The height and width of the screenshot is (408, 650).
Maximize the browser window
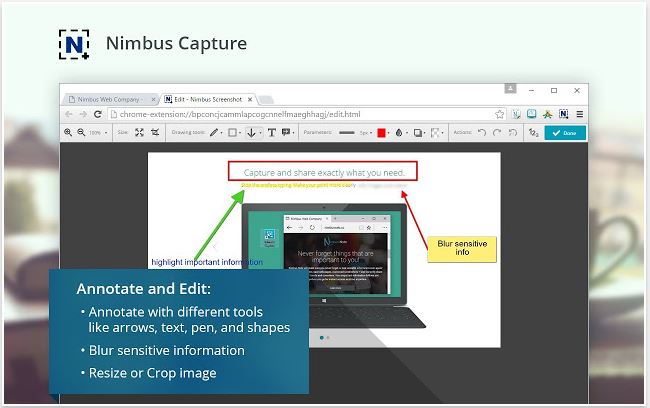point(554,90)
